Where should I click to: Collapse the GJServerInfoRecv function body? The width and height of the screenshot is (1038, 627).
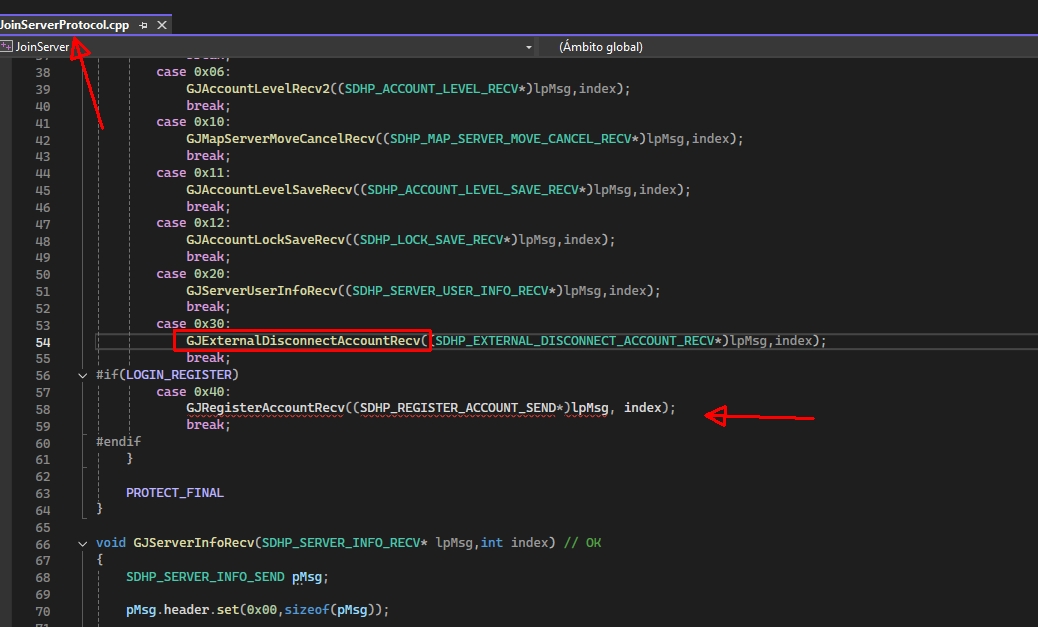click(83, 544)
